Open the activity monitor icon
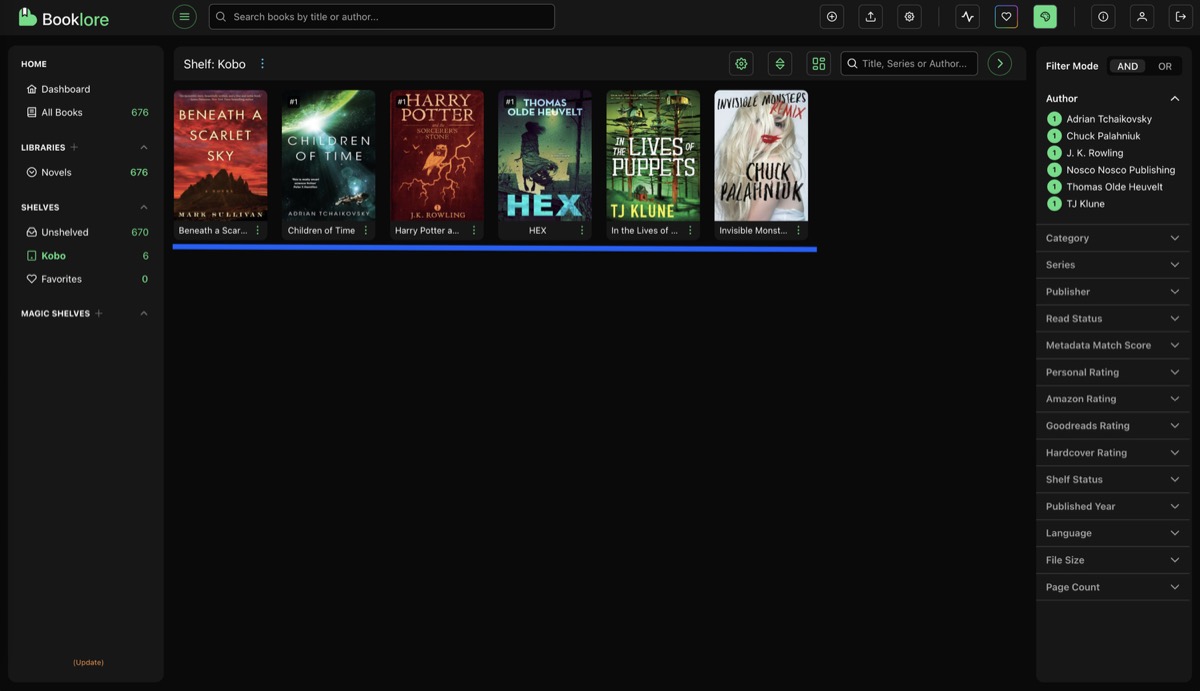The height and width of the screenshot is (691, 1200). point(967,16)
